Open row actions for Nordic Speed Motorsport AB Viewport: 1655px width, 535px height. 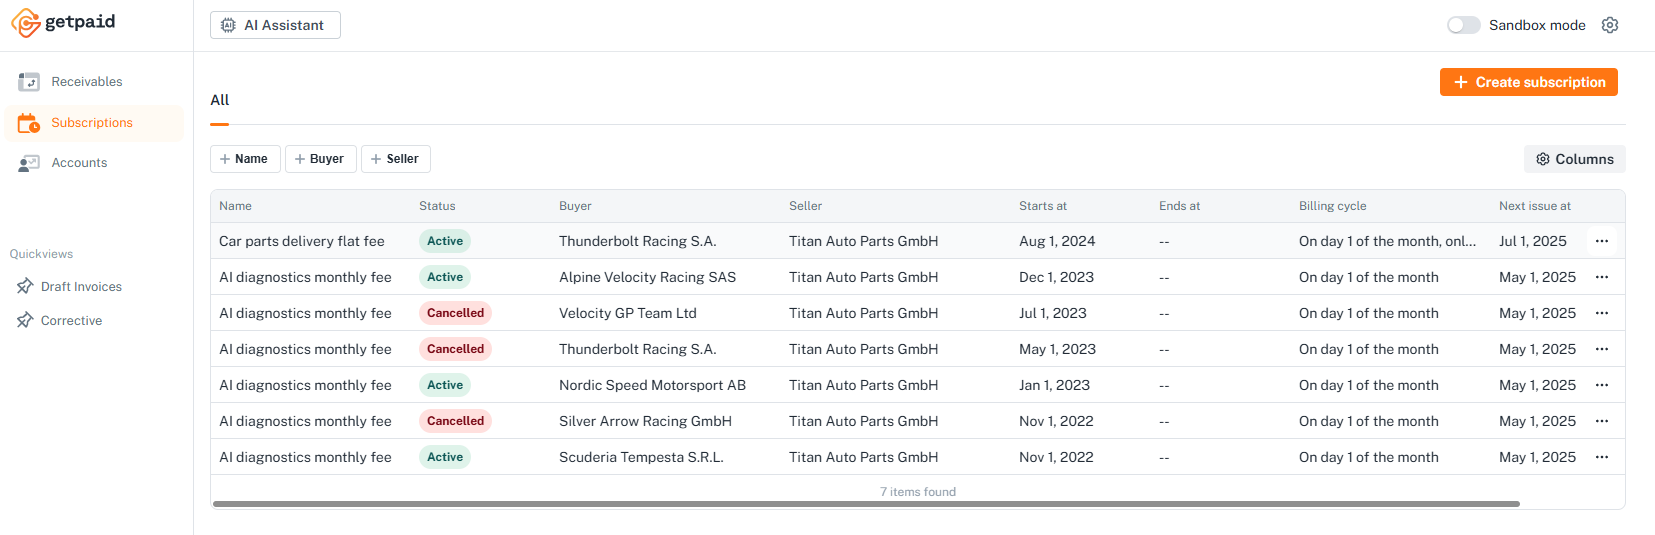1602,385
